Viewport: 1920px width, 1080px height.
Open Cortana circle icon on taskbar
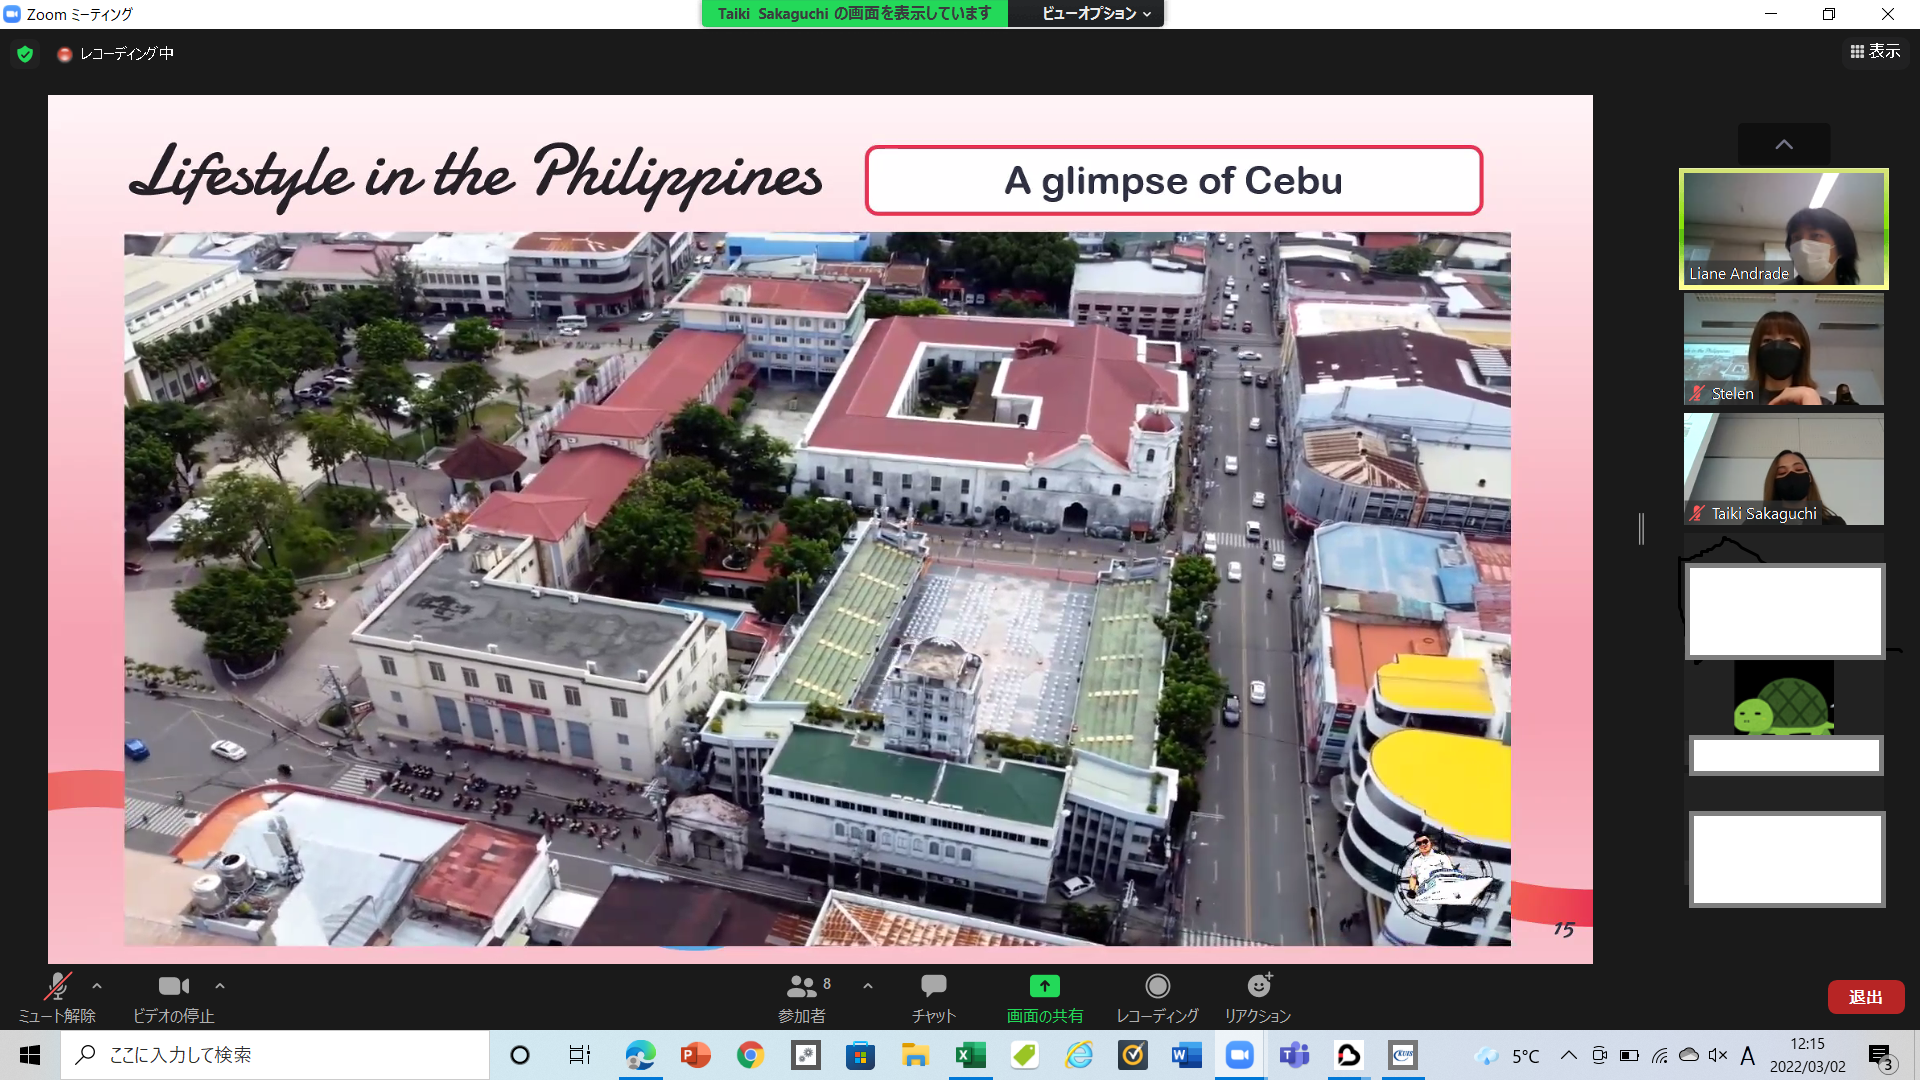pos(520,1055)
